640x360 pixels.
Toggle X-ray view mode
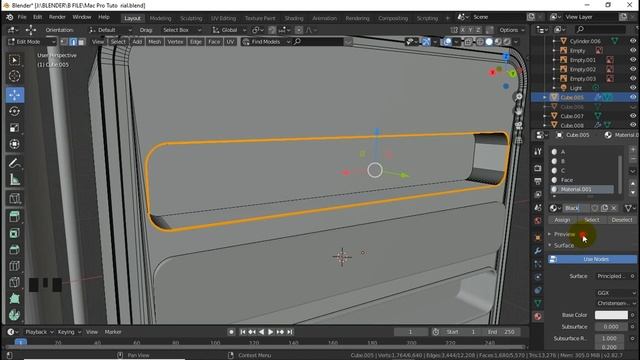click(468, 42)
